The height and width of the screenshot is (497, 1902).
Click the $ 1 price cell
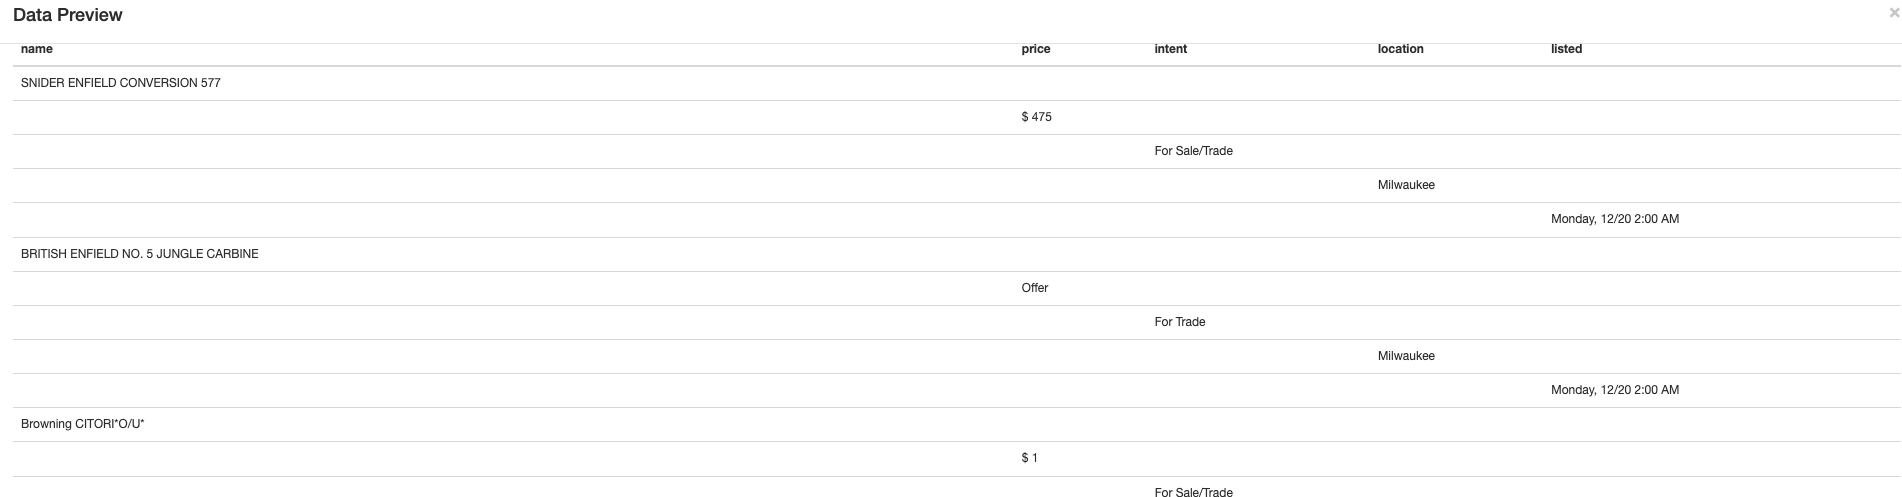coord(1029,458)
